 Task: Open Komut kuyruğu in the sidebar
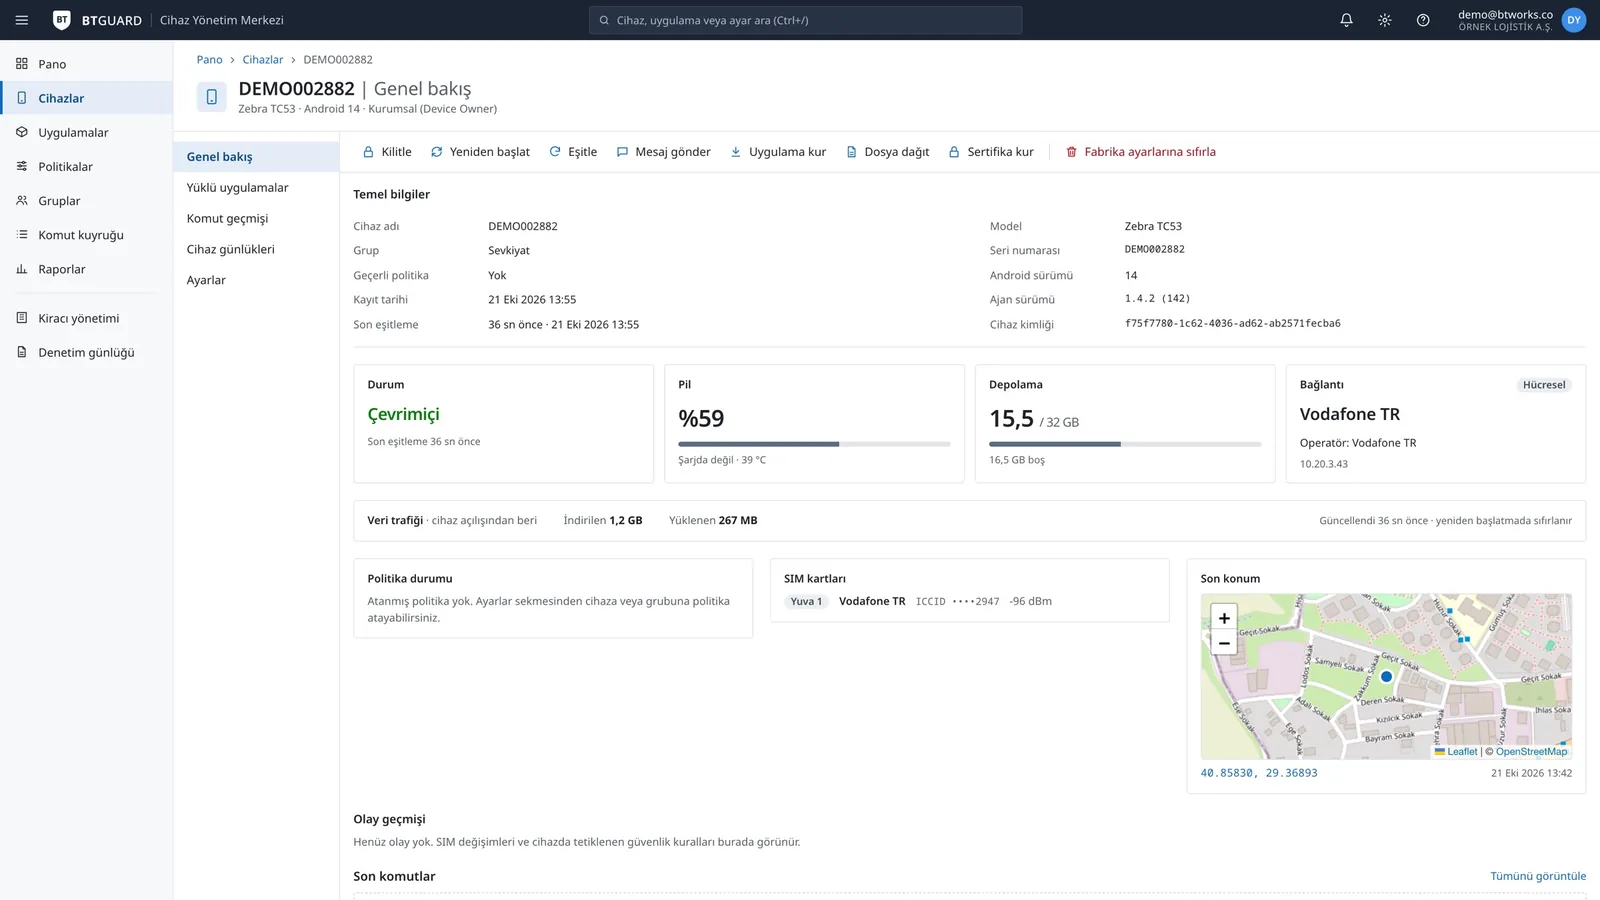(86, 235)
